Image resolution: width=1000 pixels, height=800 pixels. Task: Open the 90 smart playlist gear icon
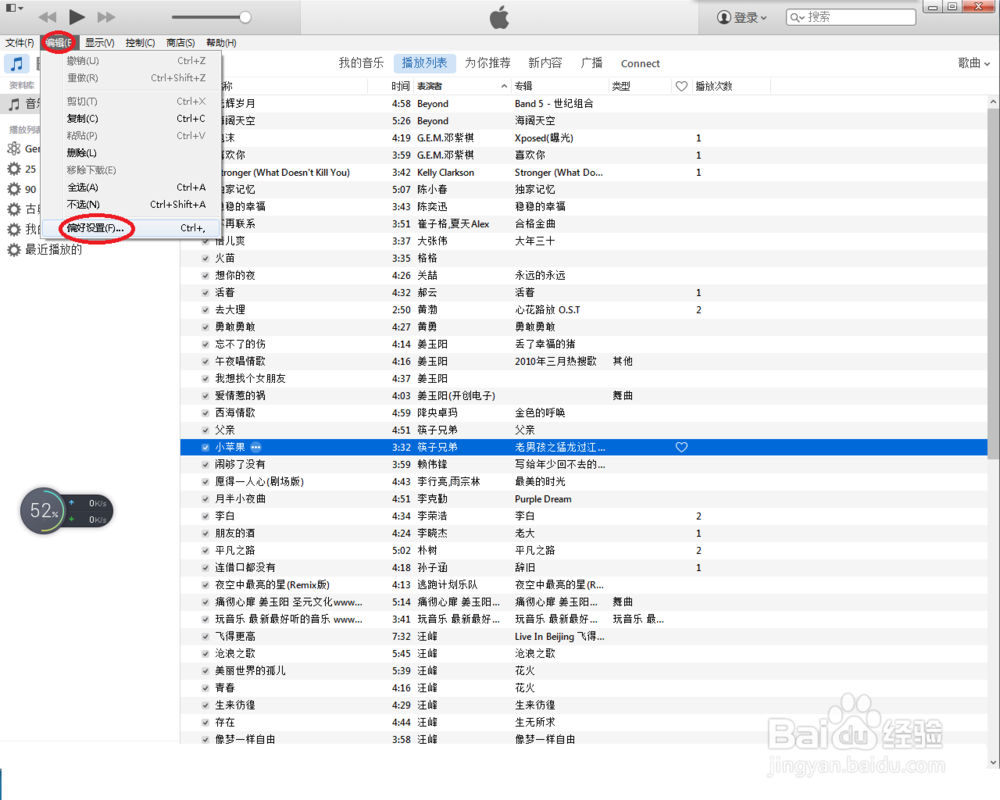click(x=14, y=189)
